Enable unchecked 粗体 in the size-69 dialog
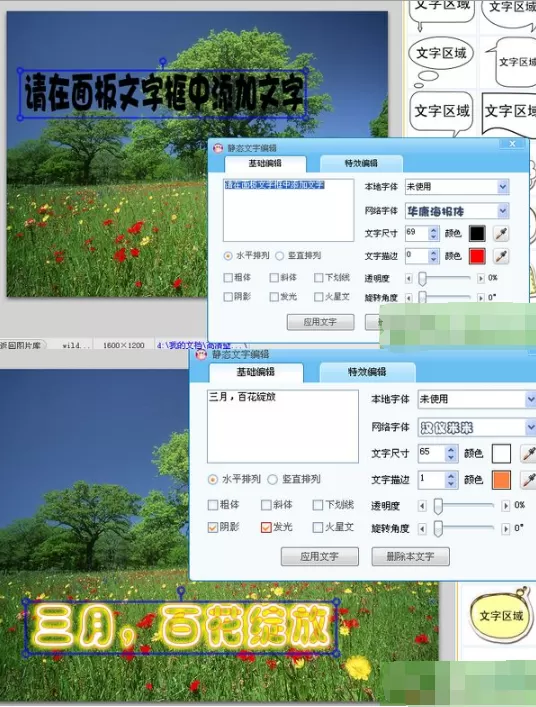 click(x=228, y=277)
